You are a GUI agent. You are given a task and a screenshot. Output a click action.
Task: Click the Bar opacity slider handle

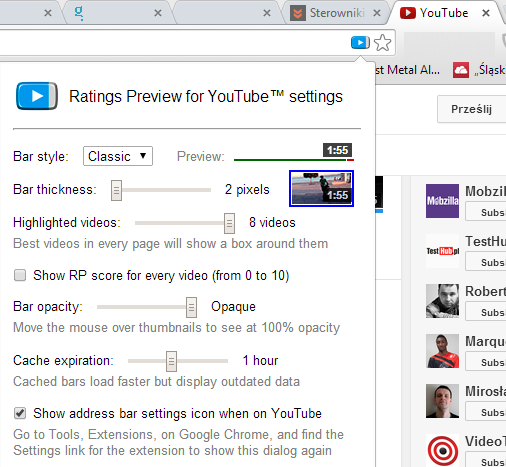[191, 307]
